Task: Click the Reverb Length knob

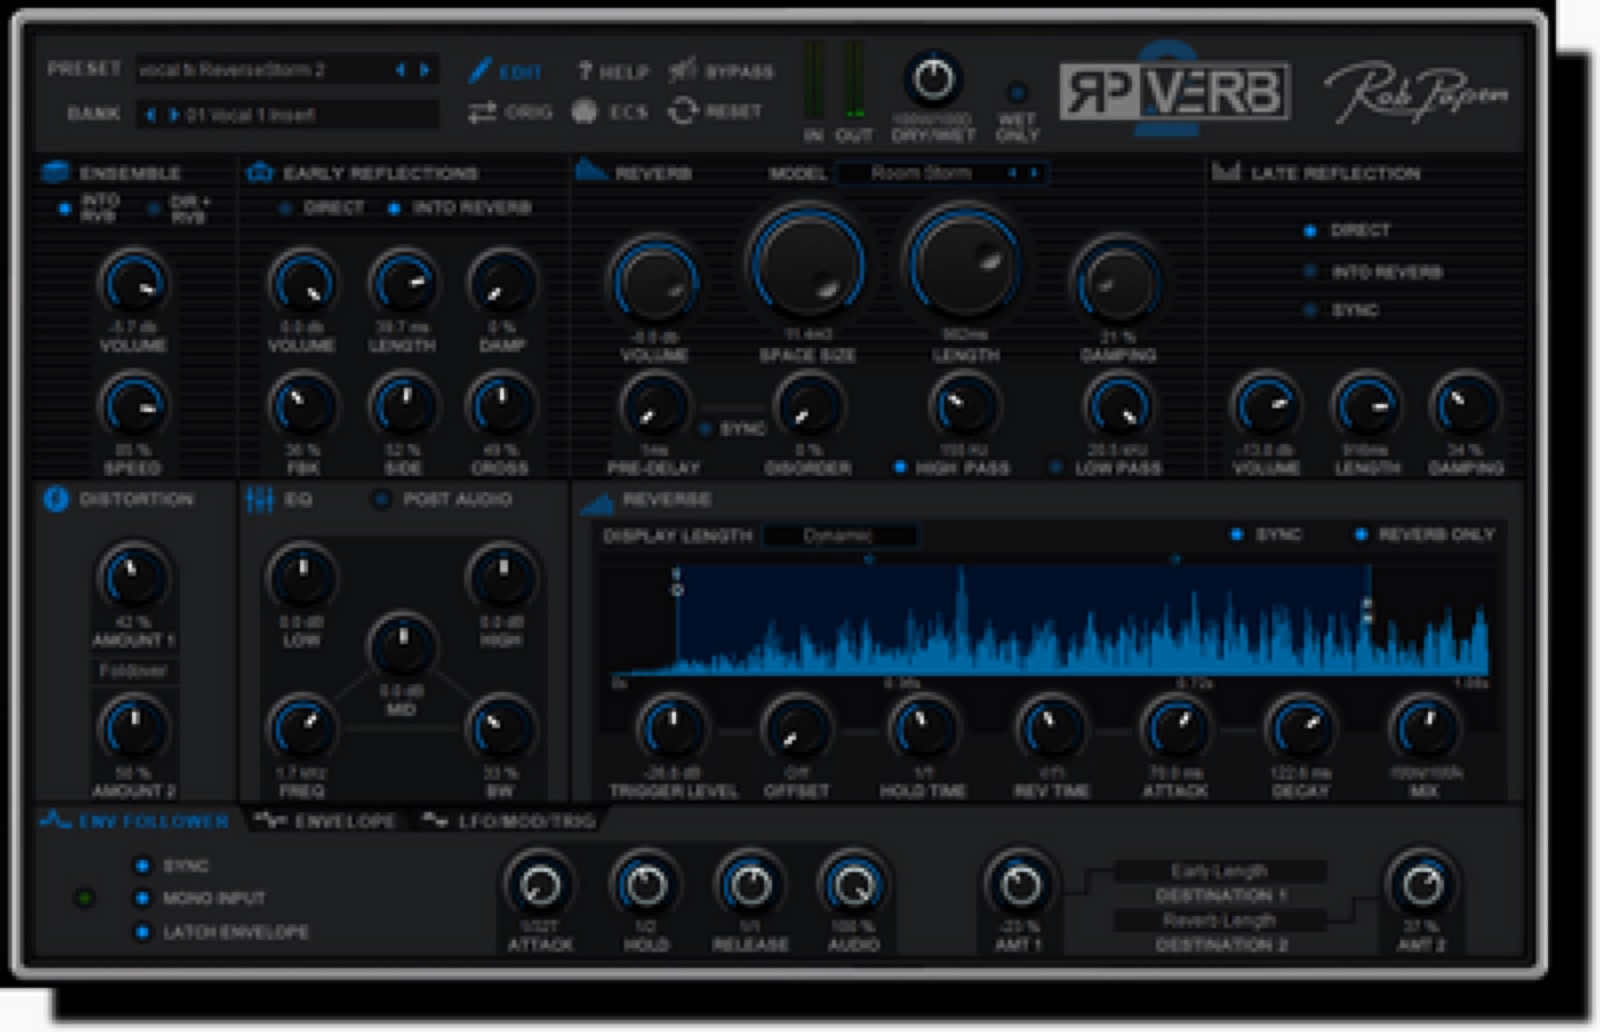Action: [964, 264]
